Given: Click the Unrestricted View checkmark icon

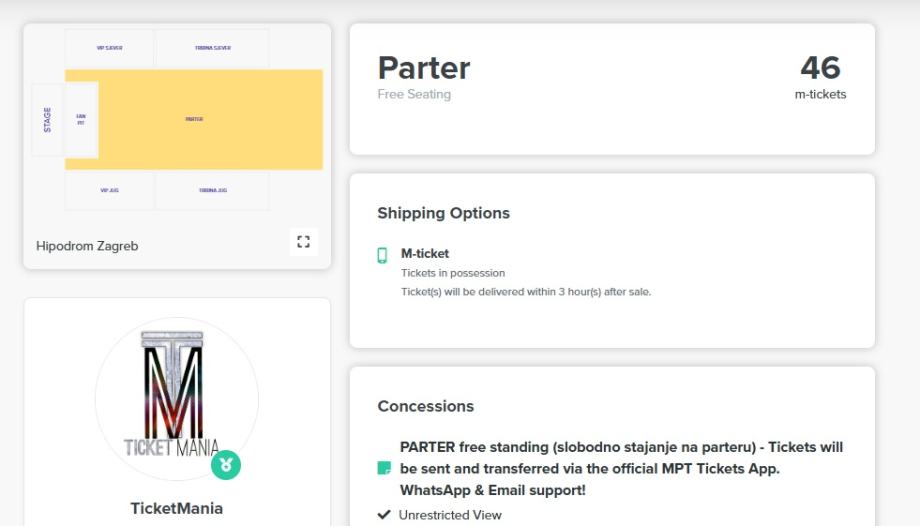Looking at the screenshot, I should pyautogui.click(x=383, y=515).
